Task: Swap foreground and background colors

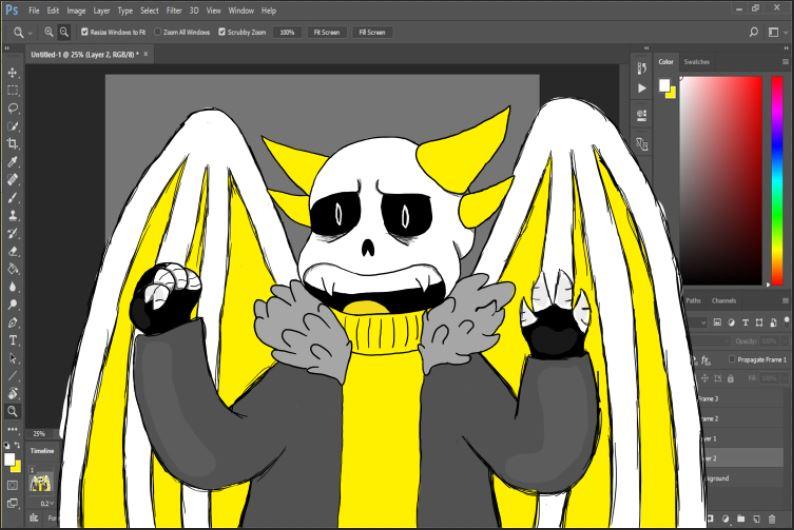Action: pos(17,445)
